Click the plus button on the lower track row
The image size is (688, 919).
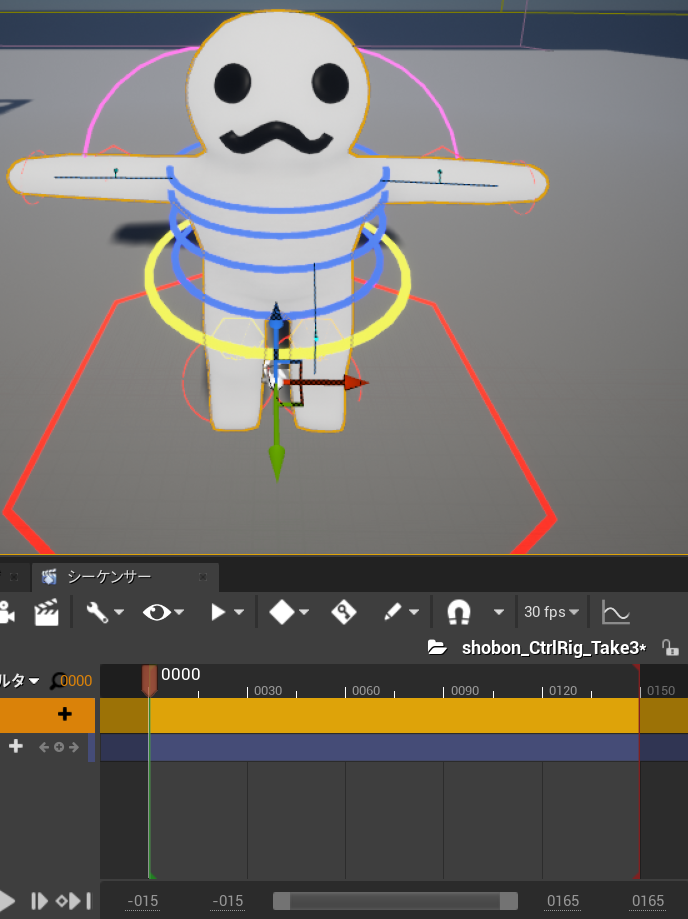tap(16, 746)
